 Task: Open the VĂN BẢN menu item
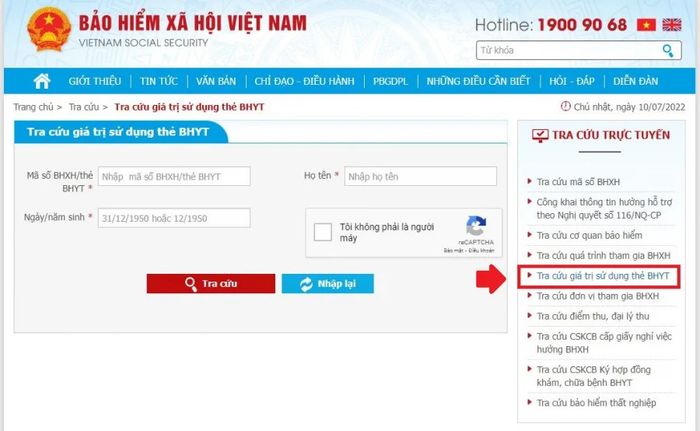216,81
